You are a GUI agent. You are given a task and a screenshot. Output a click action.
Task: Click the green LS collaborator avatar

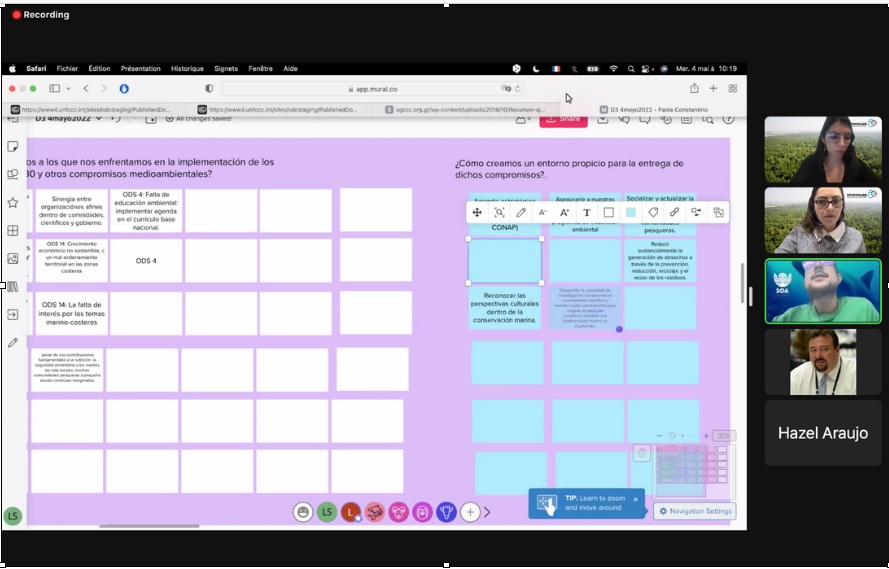(327, 512)
